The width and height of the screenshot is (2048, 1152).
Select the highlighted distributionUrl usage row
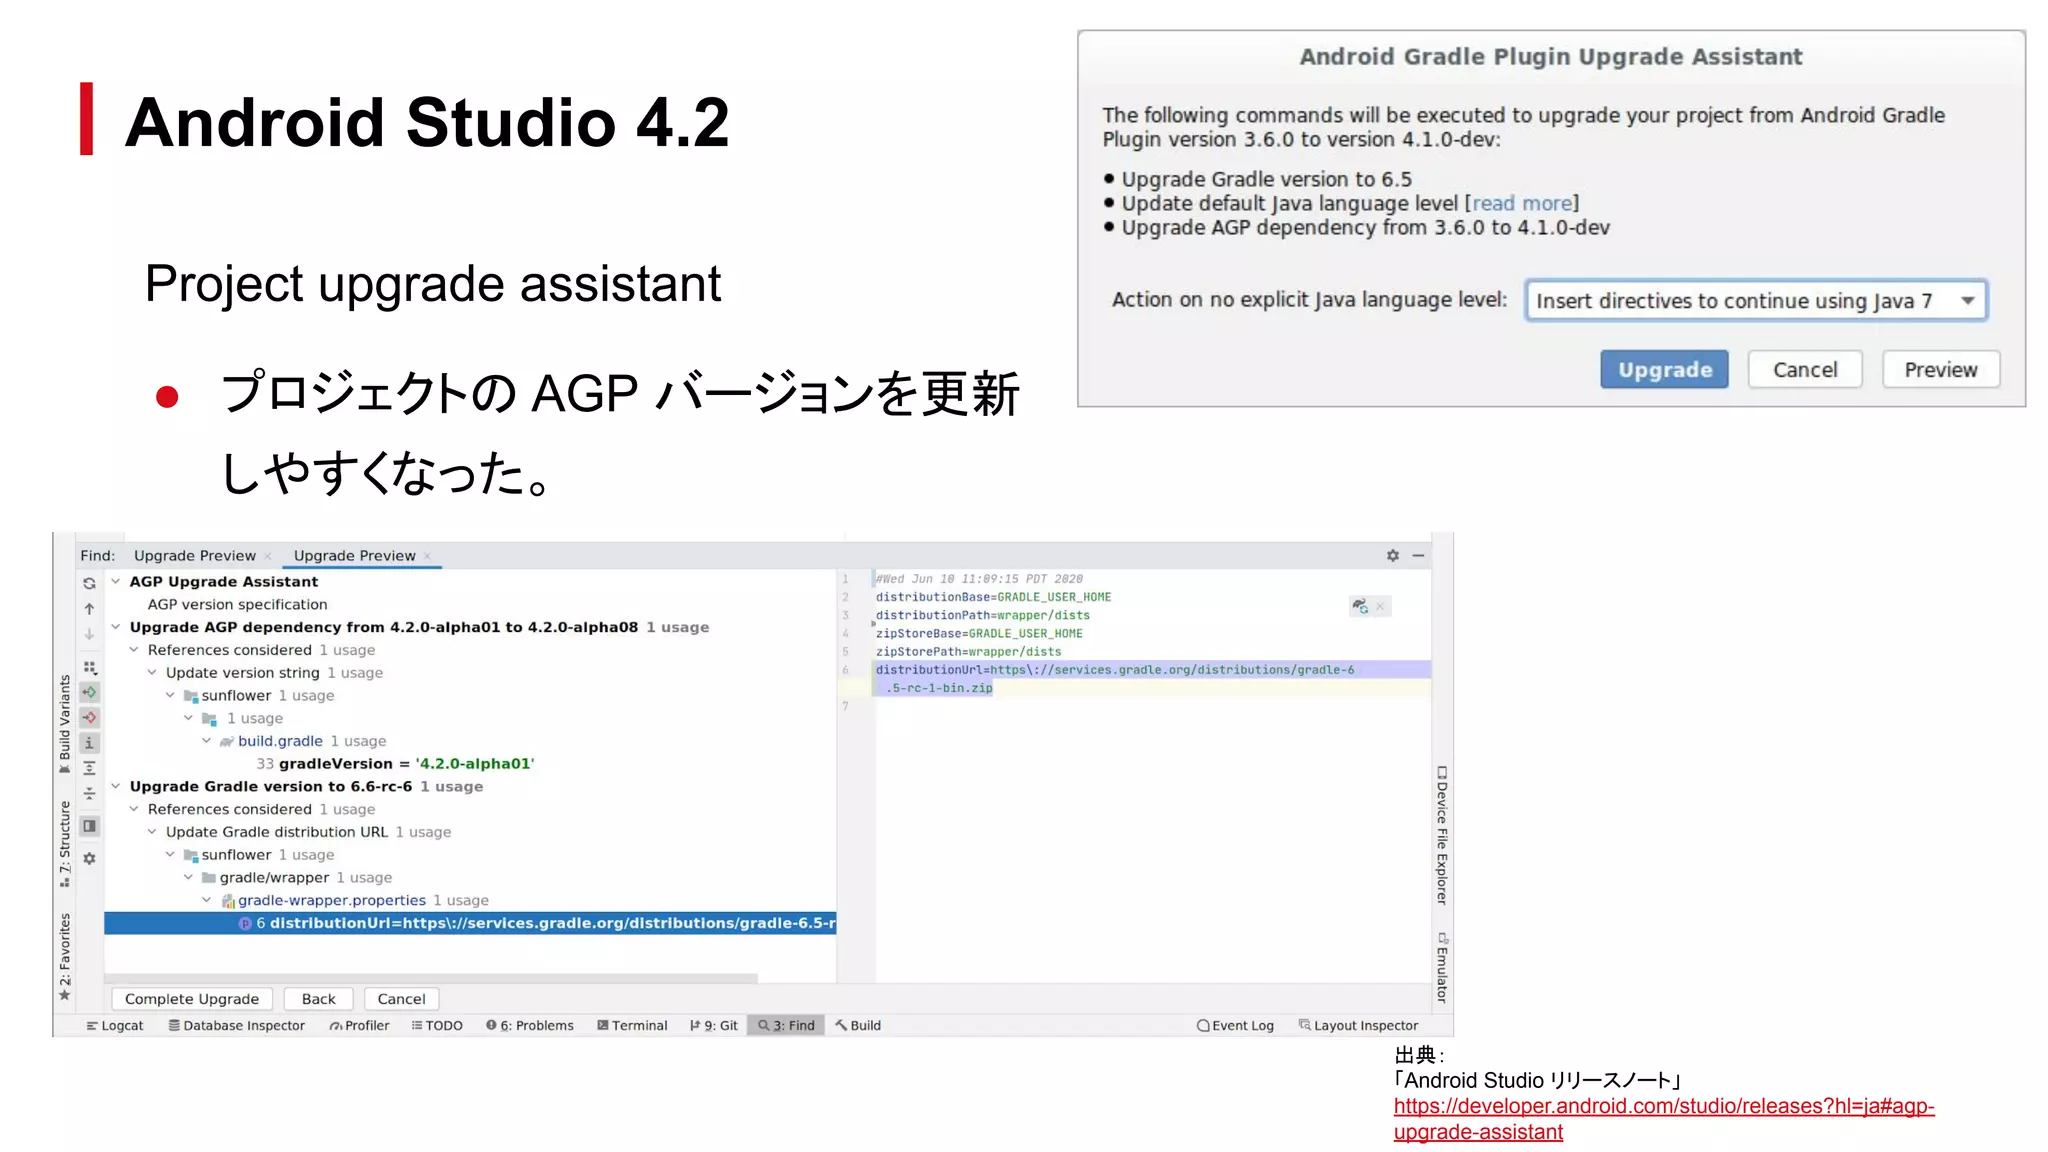click(470, 923)
